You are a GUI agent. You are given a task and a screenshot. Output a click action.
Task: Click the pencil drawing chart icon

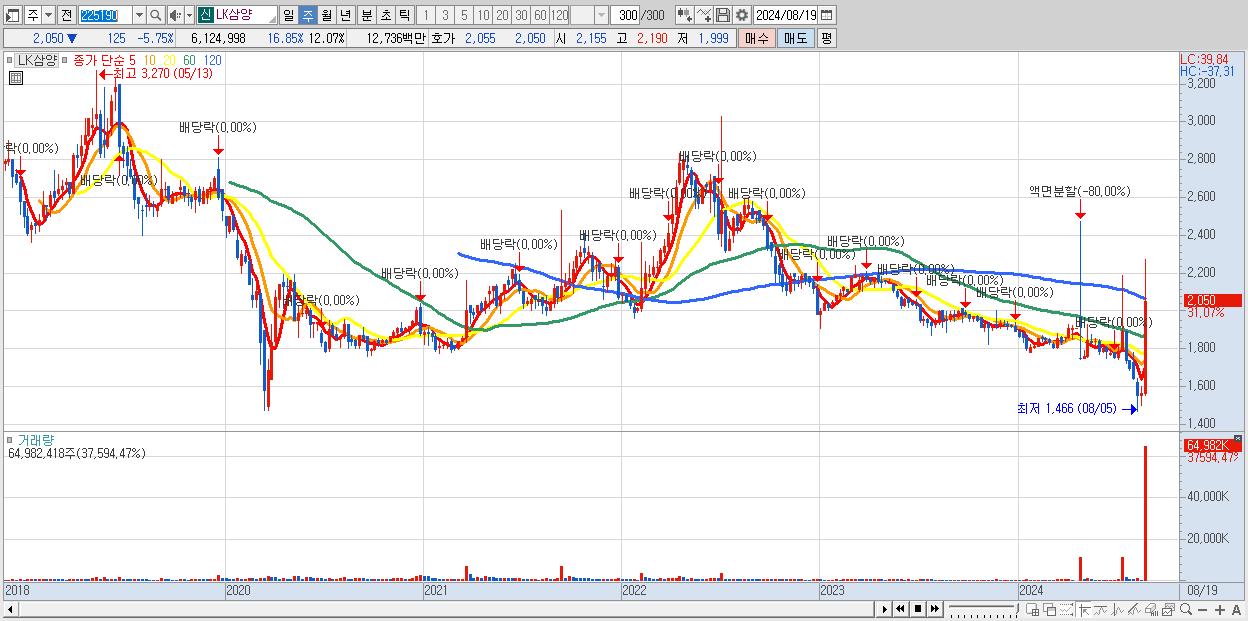coord(1135,610)
